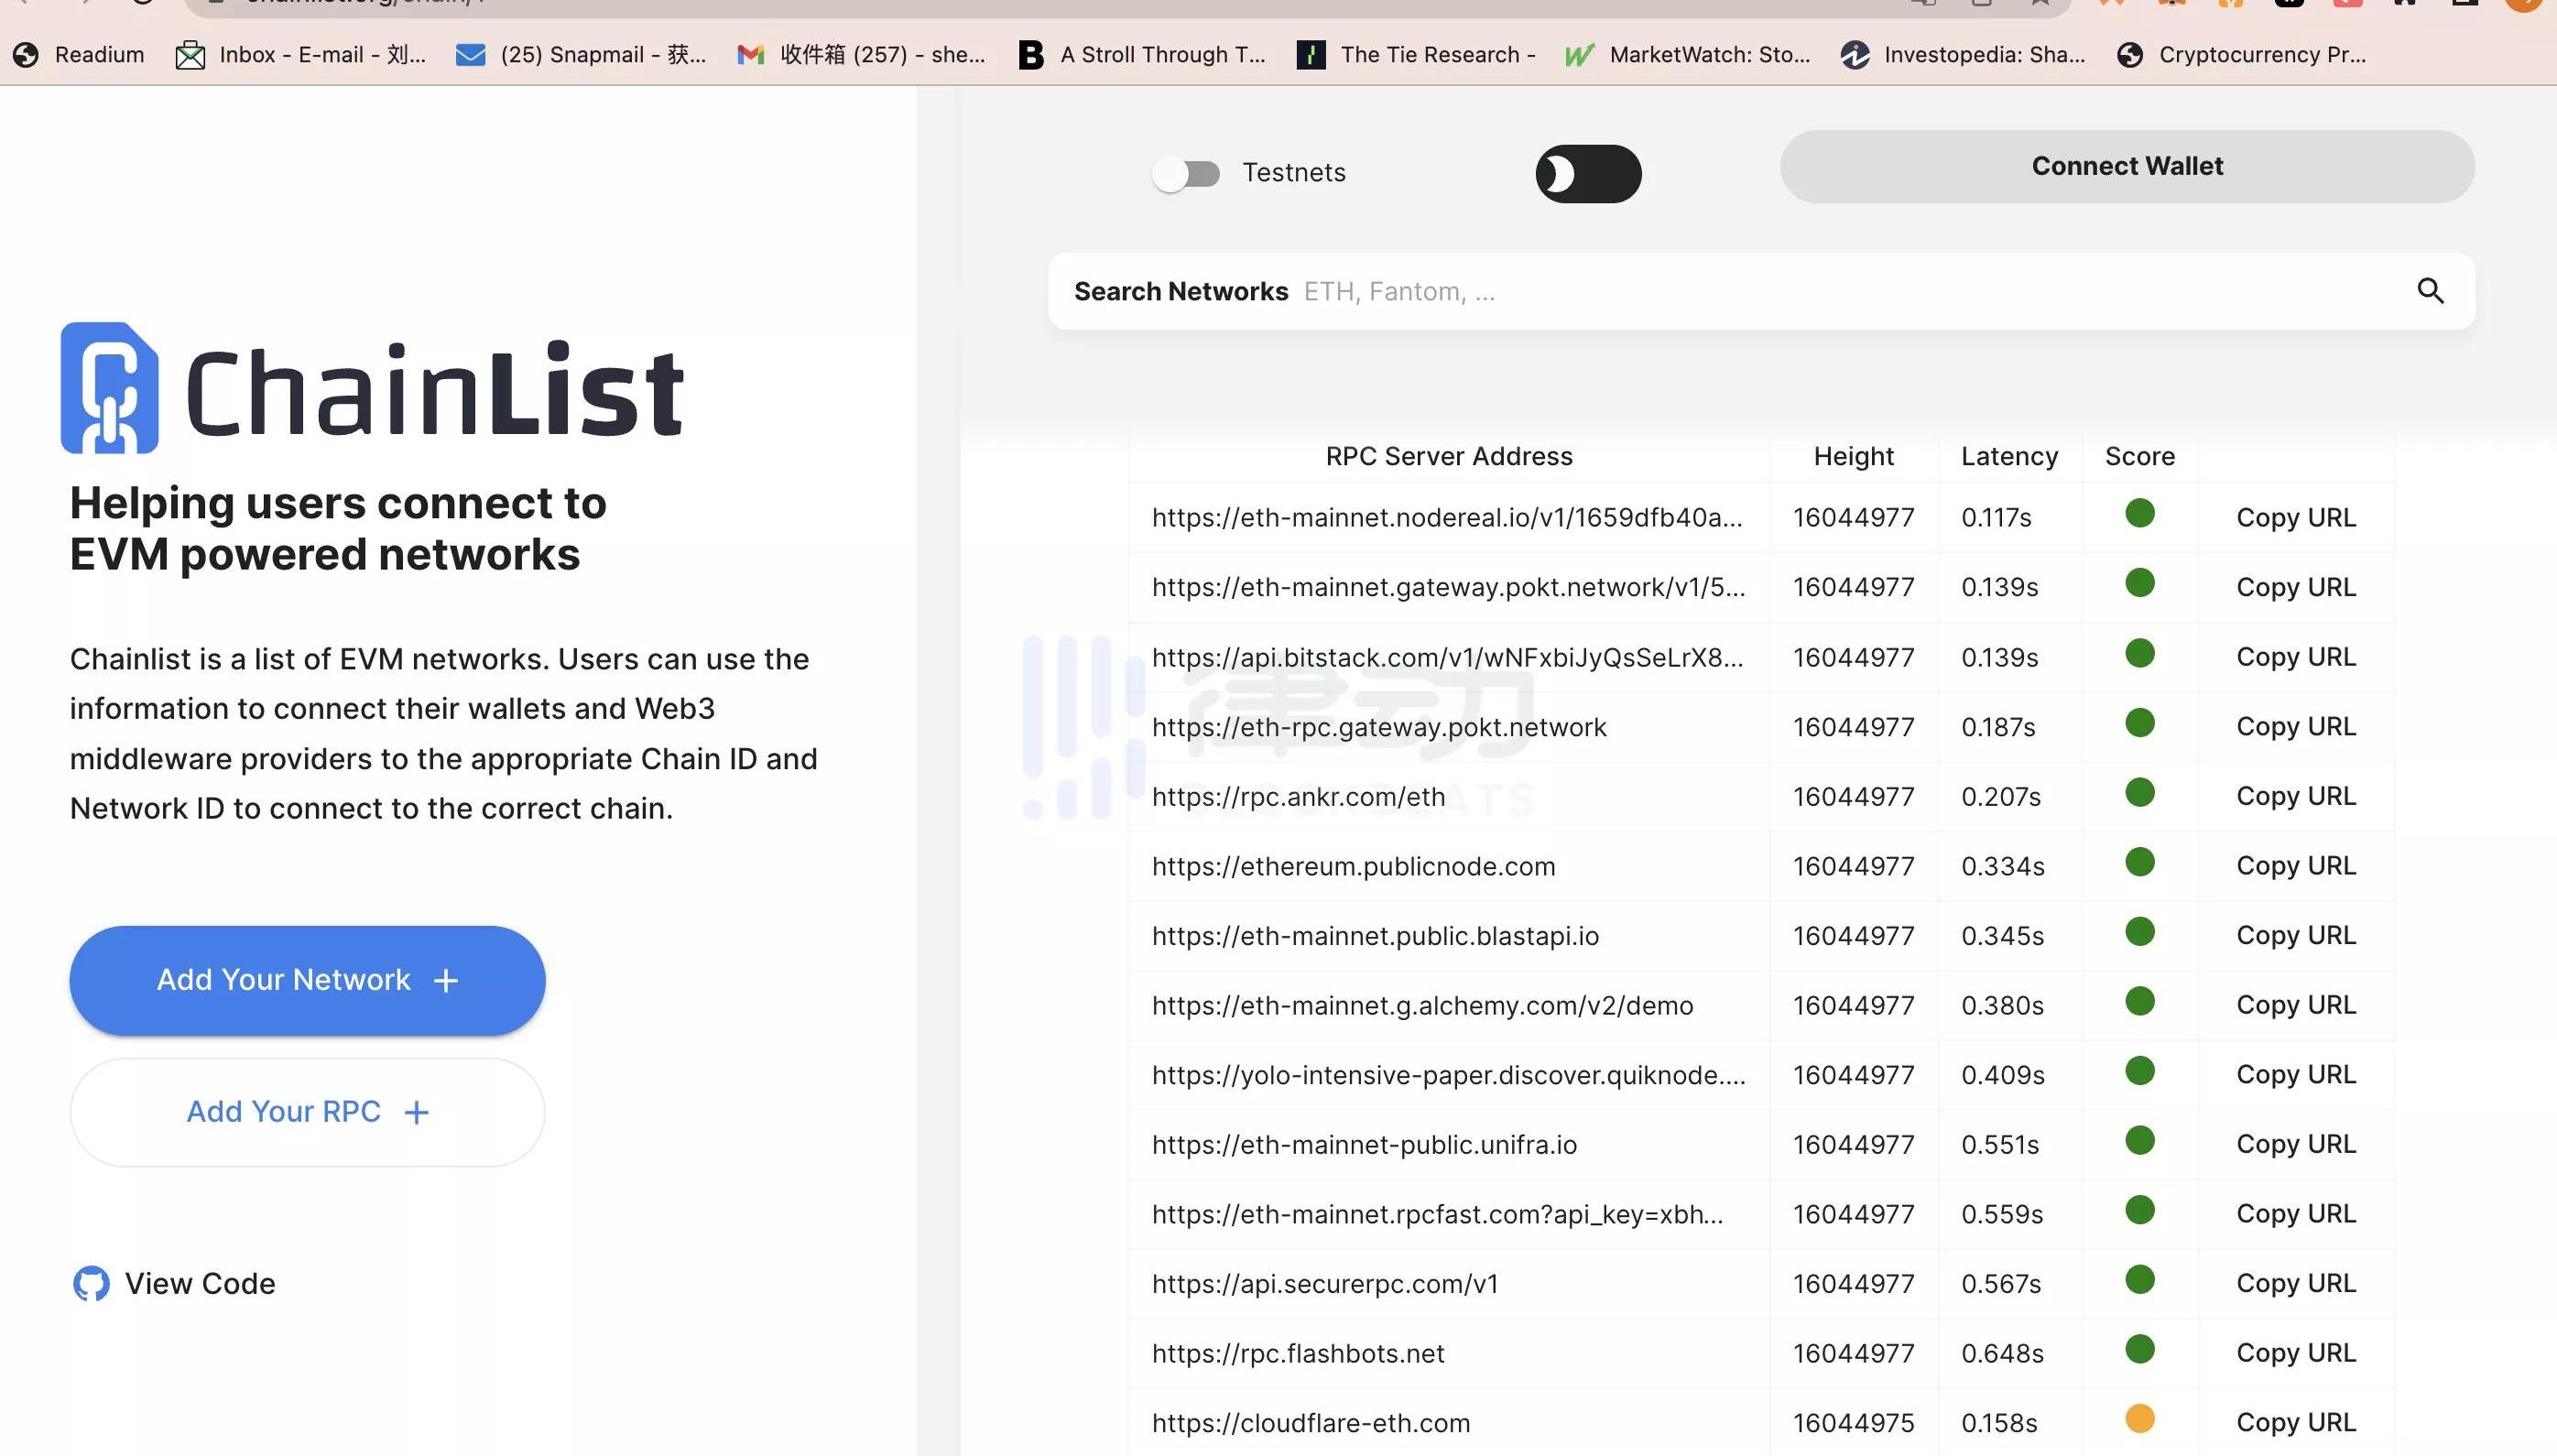Viewport: 2557px width, 1456px height.
Task: Copy URL for cloudflare-eth.com
Action: click(2296, 1422)
